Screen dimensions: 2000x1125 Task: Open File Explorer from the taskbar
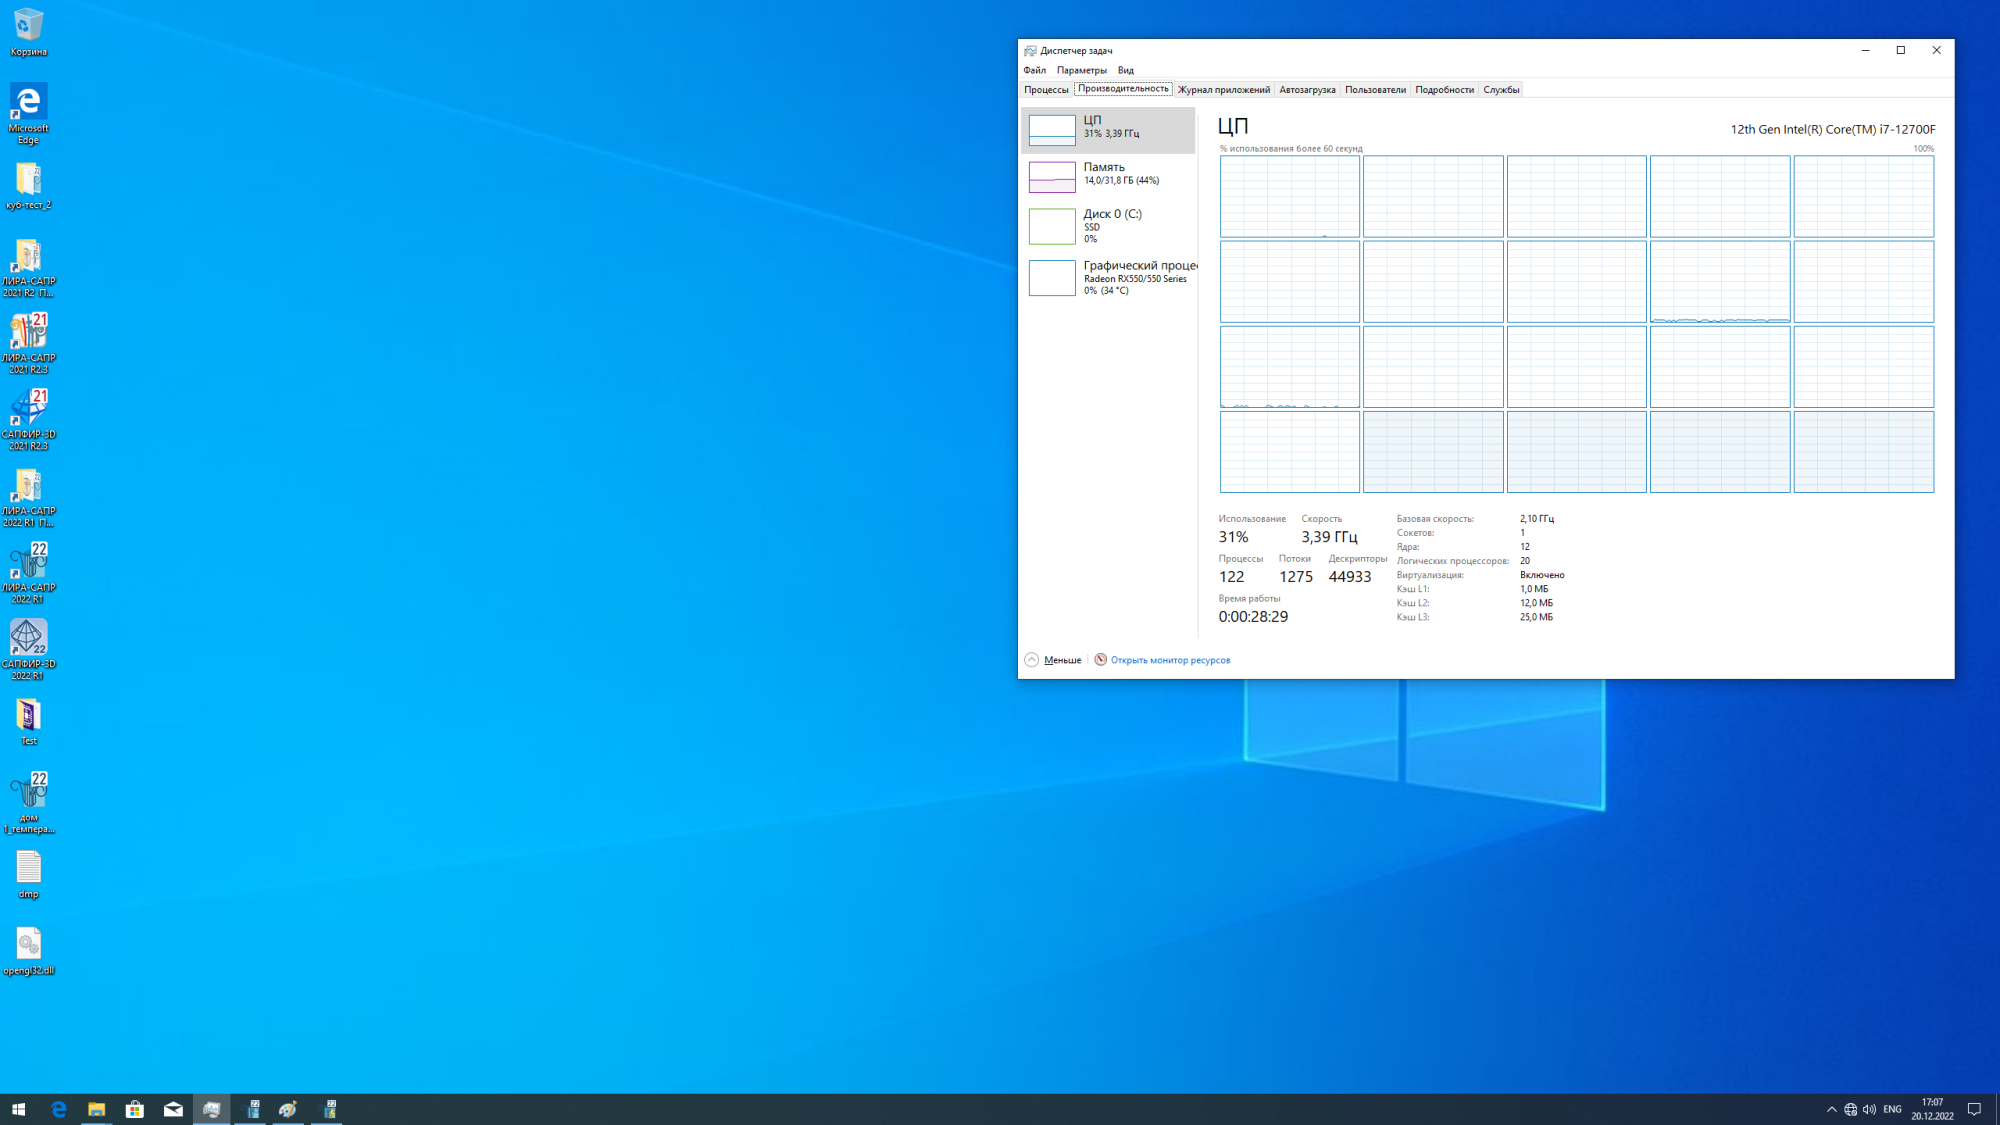point(96,1109)
